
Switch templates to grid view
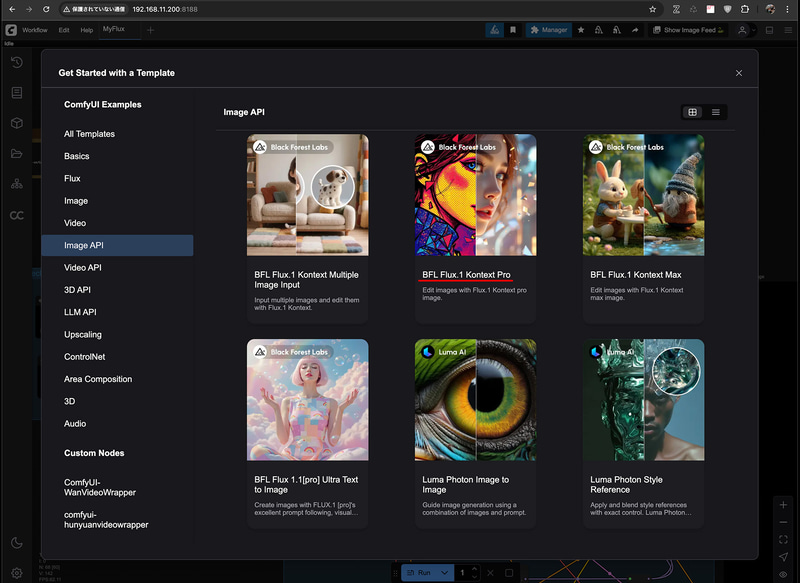point(692,112)
